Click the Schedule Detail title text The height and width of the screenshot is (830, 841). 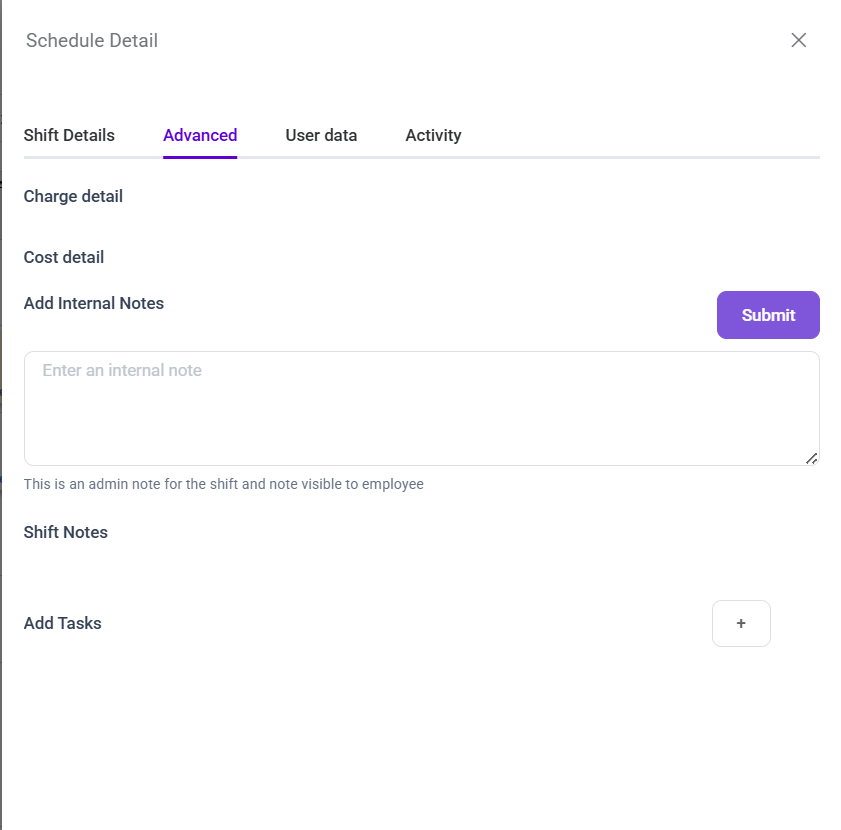pyautogui.click(x=92, y=41)
